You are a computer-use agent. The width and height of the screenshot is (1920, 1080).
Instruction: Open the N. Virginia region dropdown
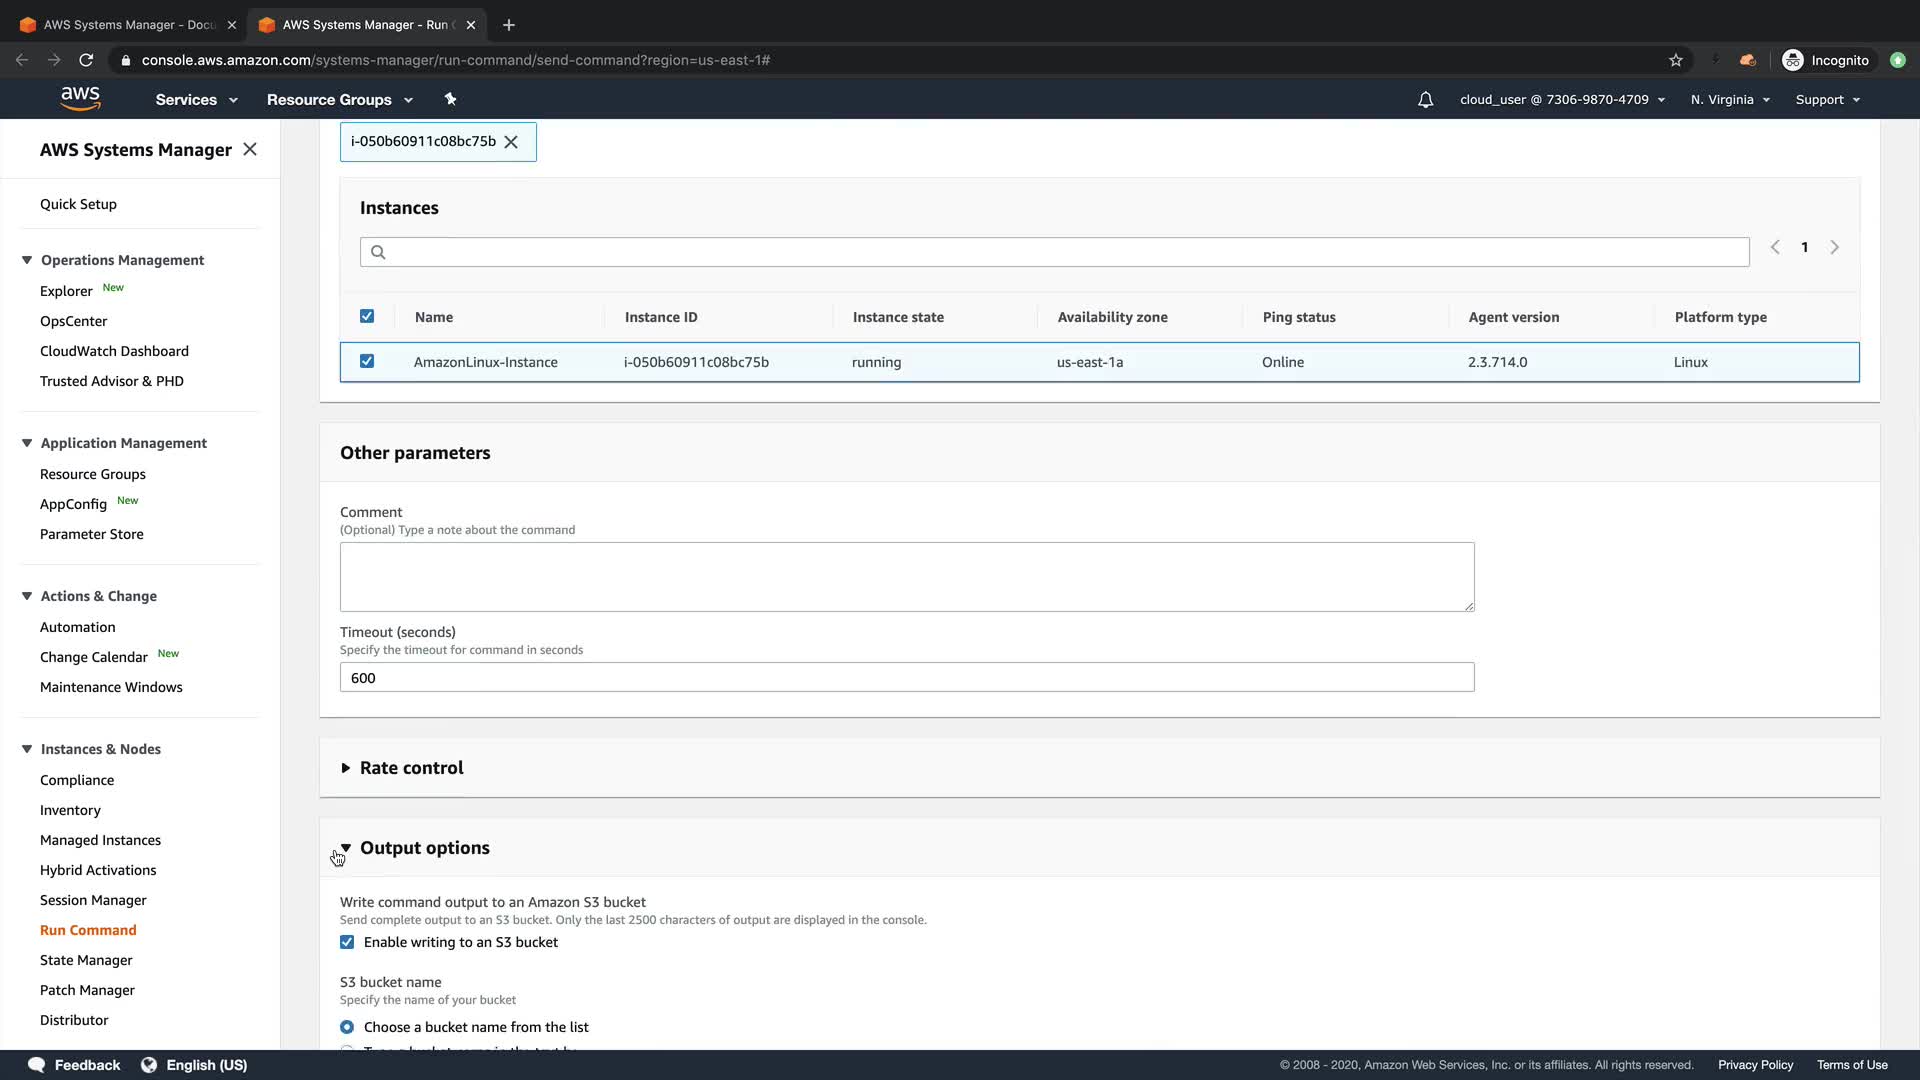click(x=1730, y=100)
